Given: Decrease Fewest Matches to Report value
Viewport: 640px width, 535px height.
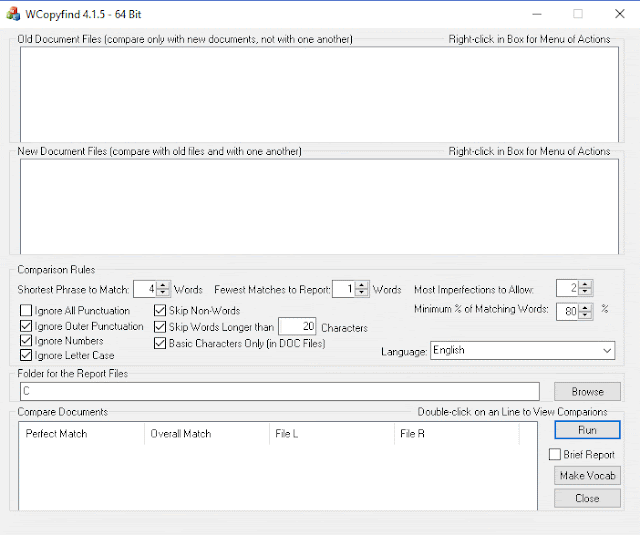Looking at the screenshot, I should (362, 292).
